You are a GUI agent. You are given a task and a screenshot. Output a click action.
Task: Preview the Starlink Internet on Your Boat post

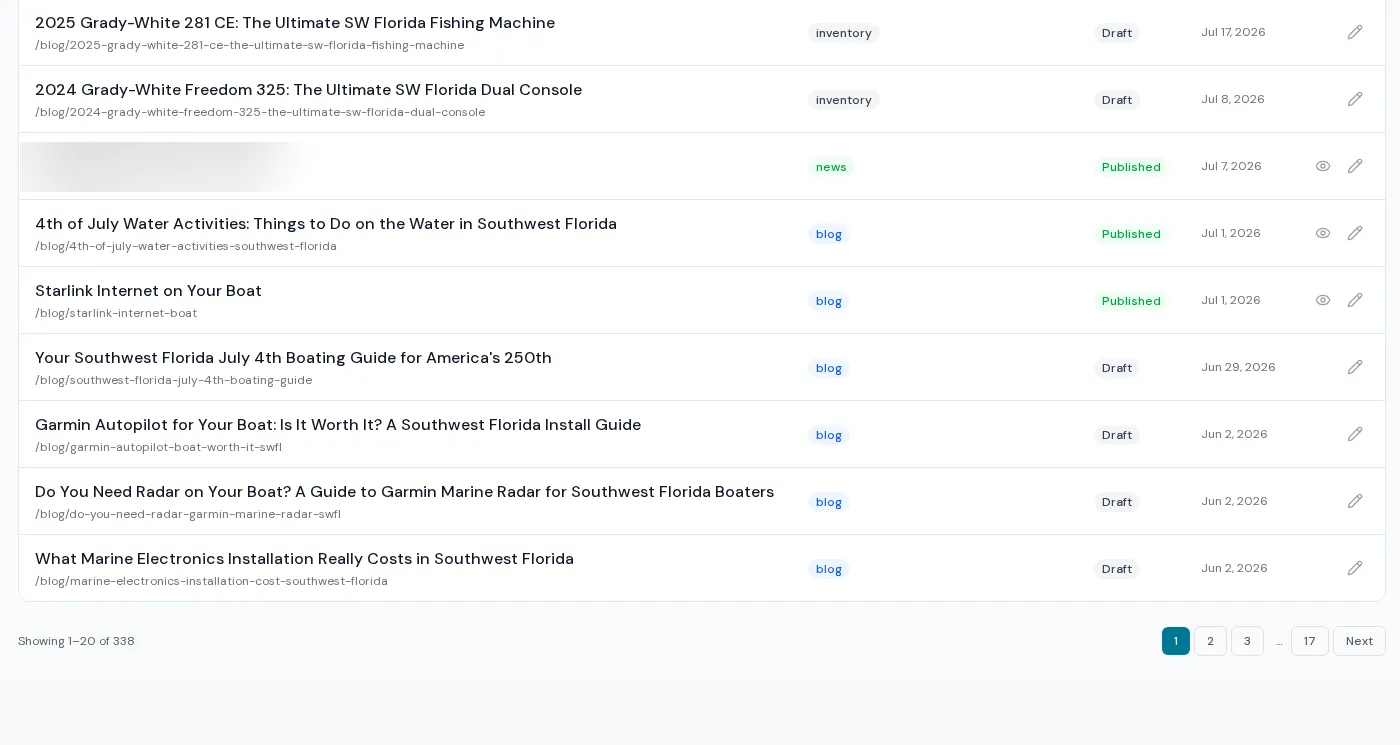point(1323,300)
